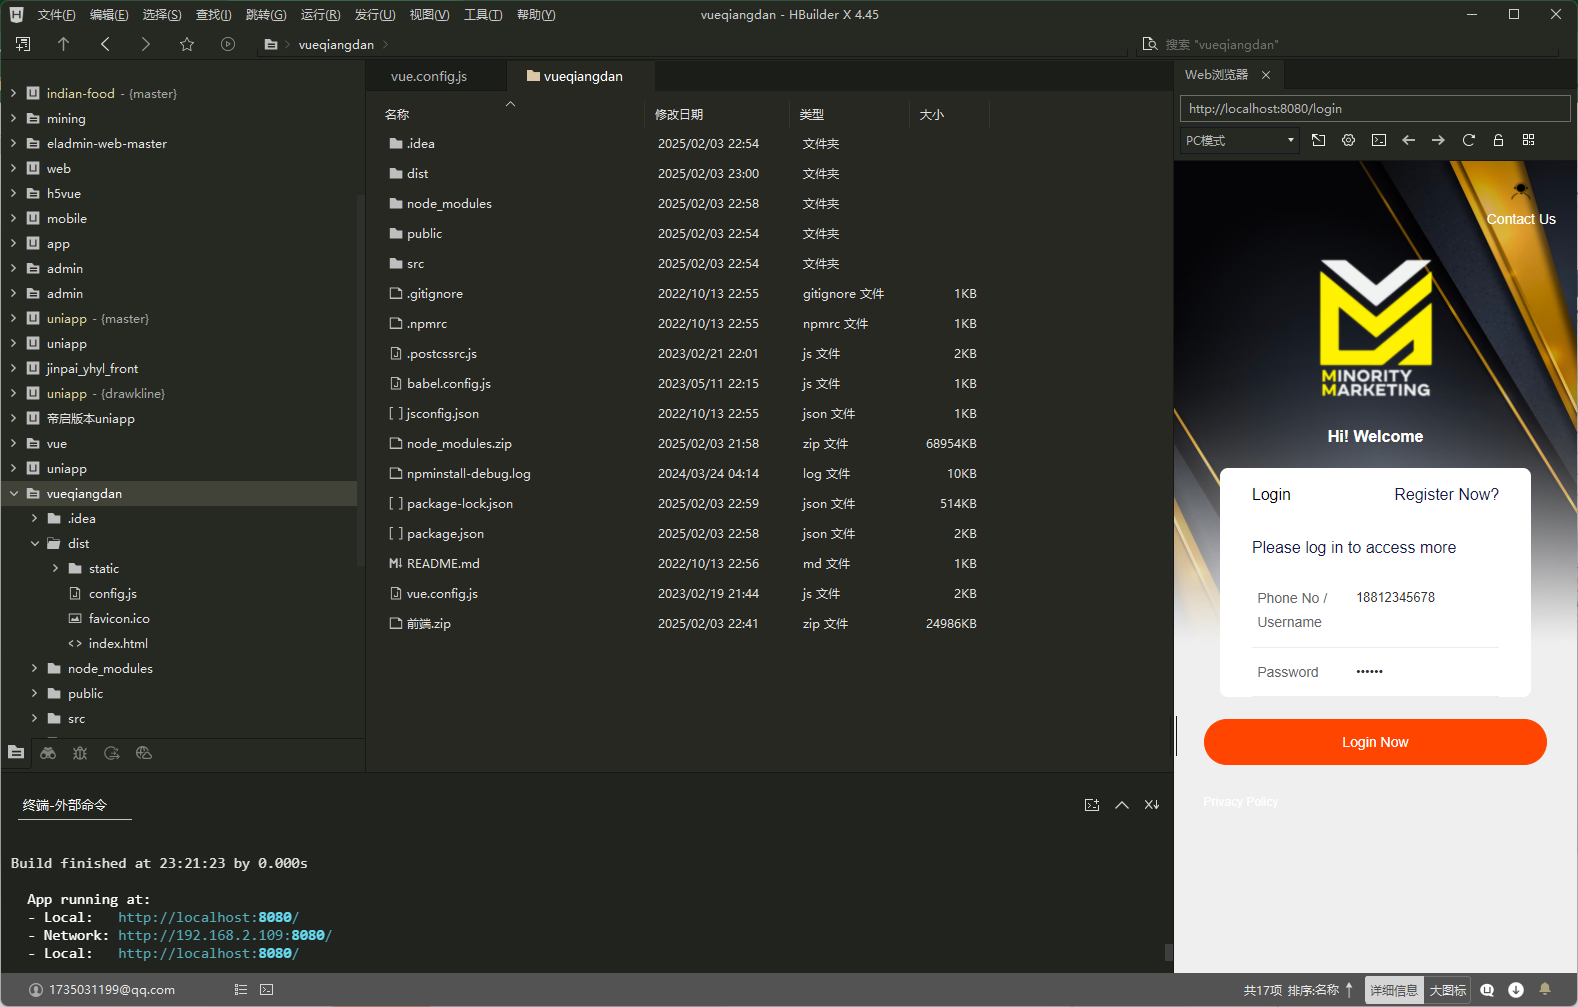This screenshot has height=1007, width=1578.
Task: Expand the node_modules folder in tree
Action: coord(35,668)
